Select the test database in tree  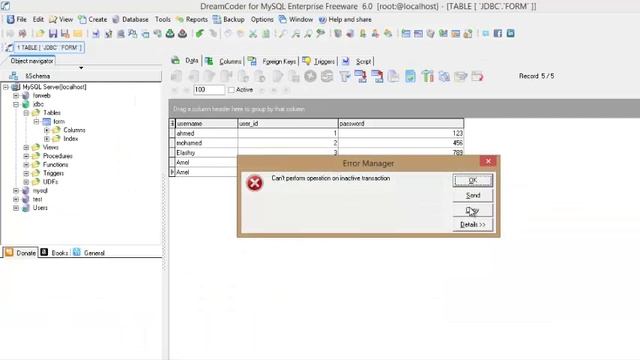click(x=37, y=199)
